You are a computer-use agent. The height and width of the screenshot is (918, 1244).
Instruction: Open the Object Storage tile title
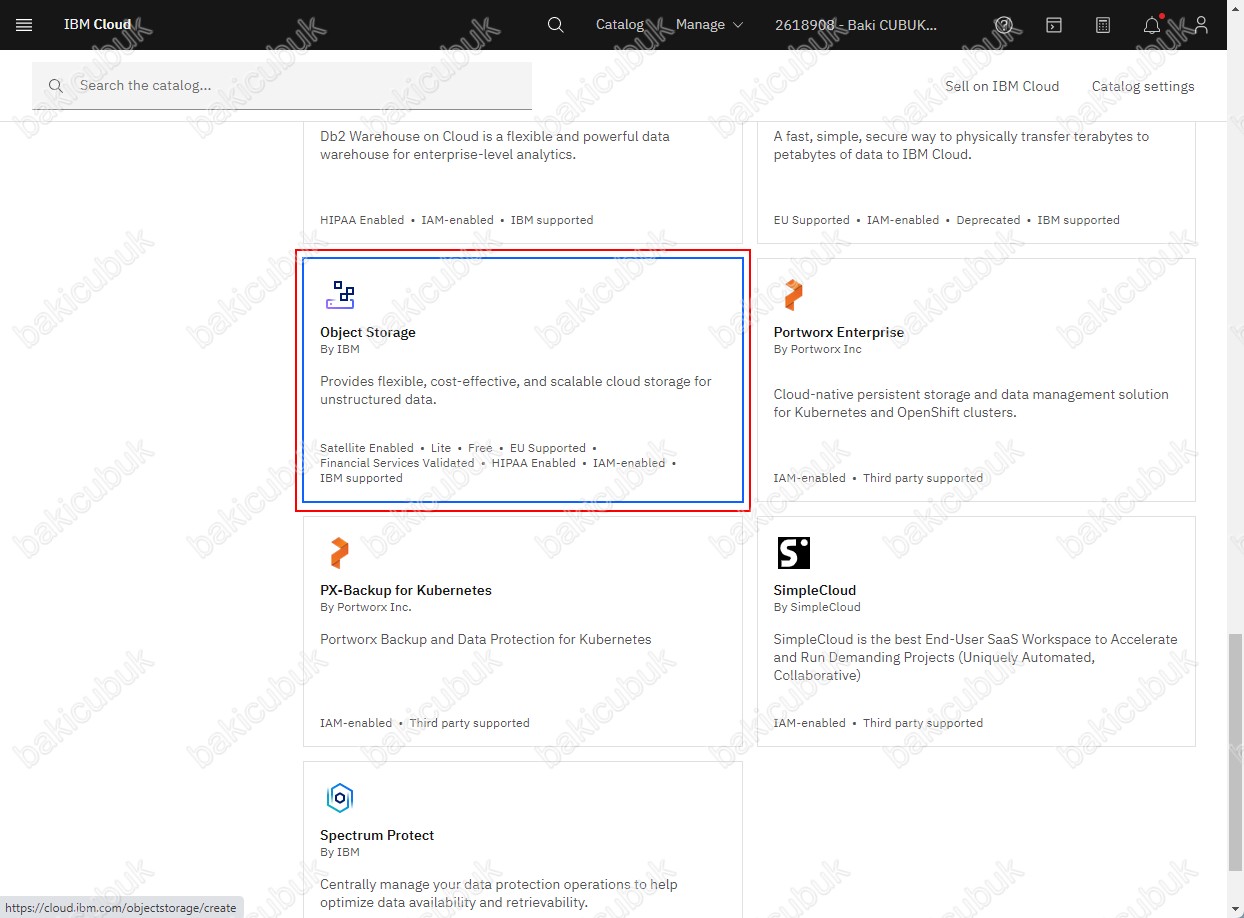[x=368, y=332]
